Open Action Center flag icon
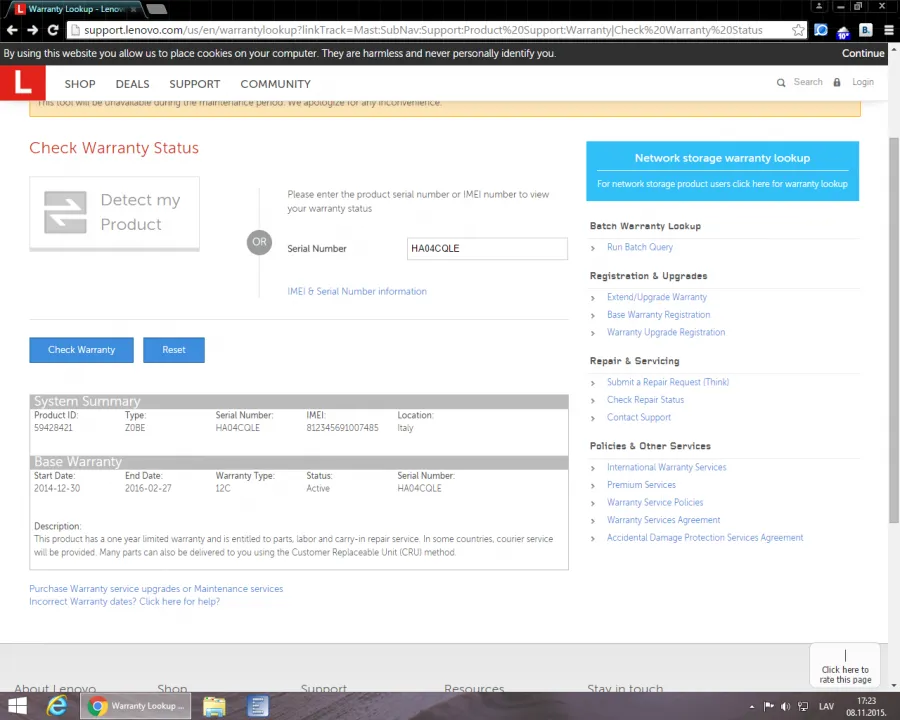The width and height of the screenshot is (900, 720). click(769, 706)
